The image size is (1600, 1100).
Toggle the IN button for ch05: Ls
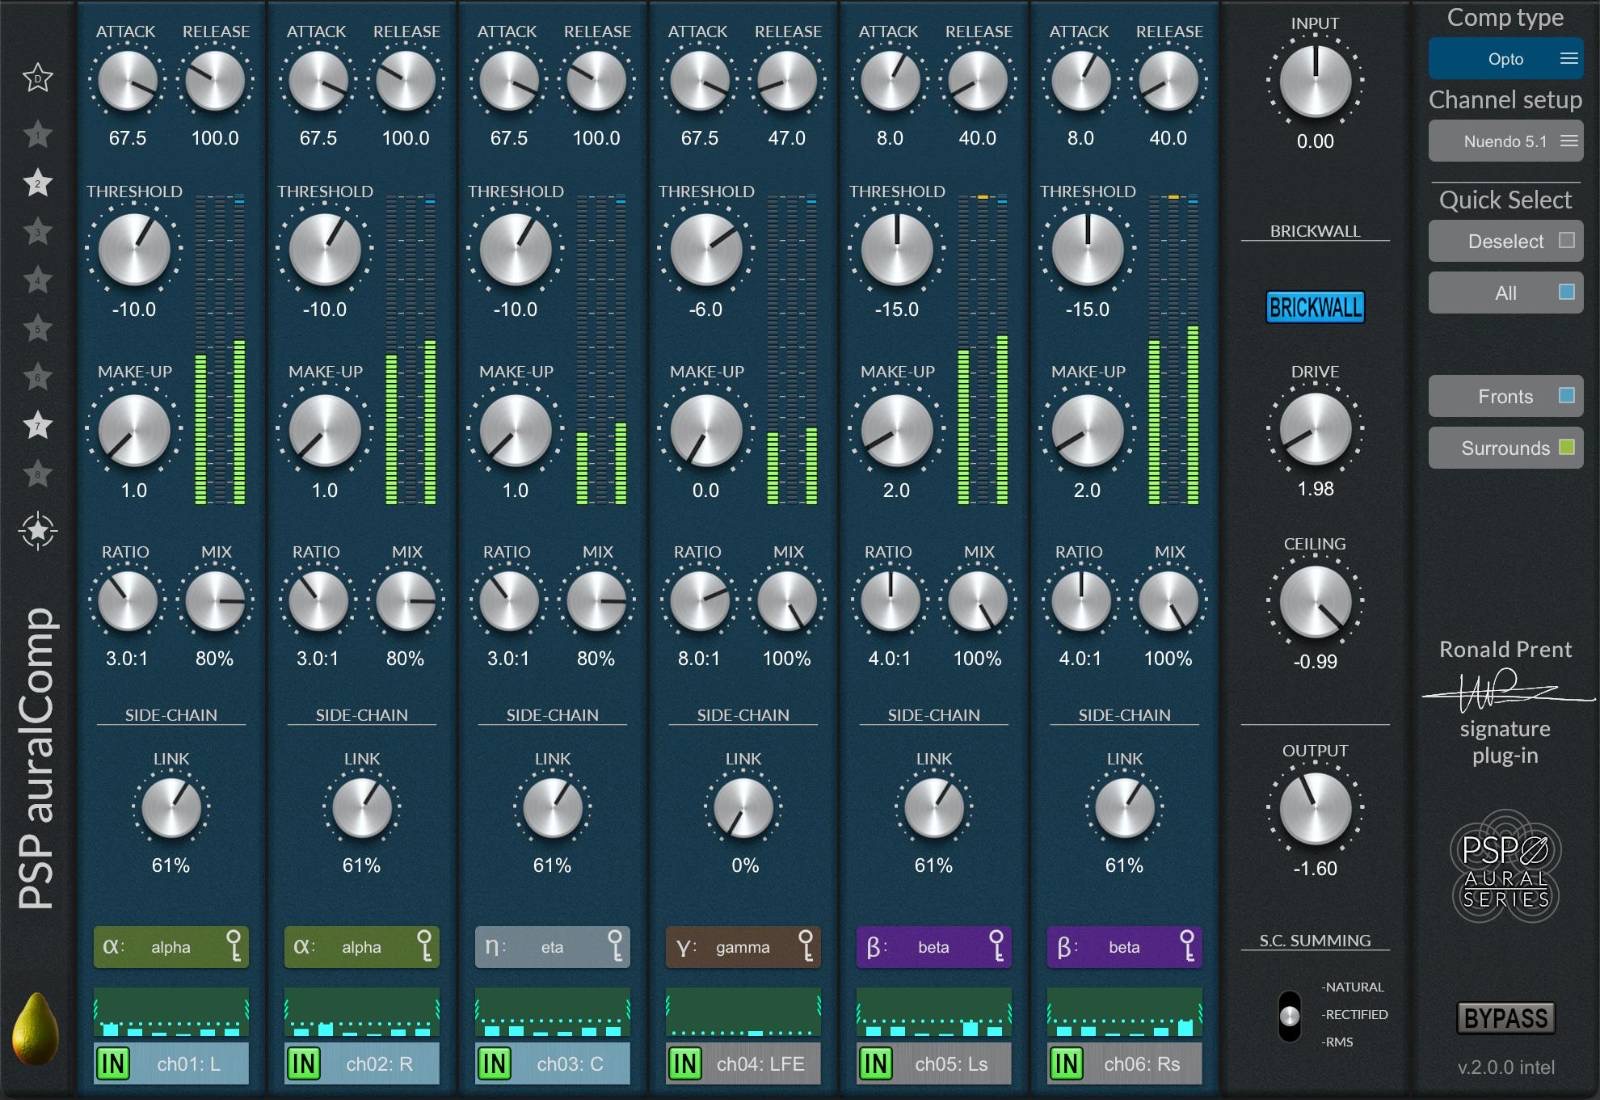876,1064
